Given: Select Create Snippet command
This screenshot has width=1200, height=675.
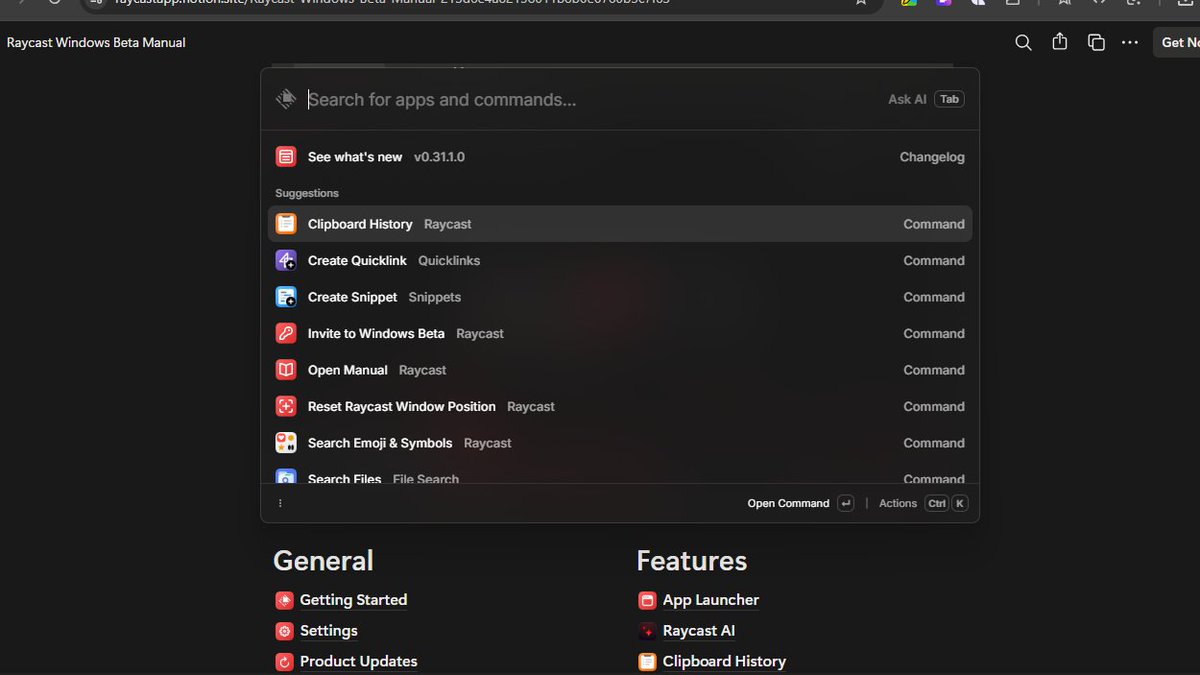Looking at the screenshot, I should [620, 297].
